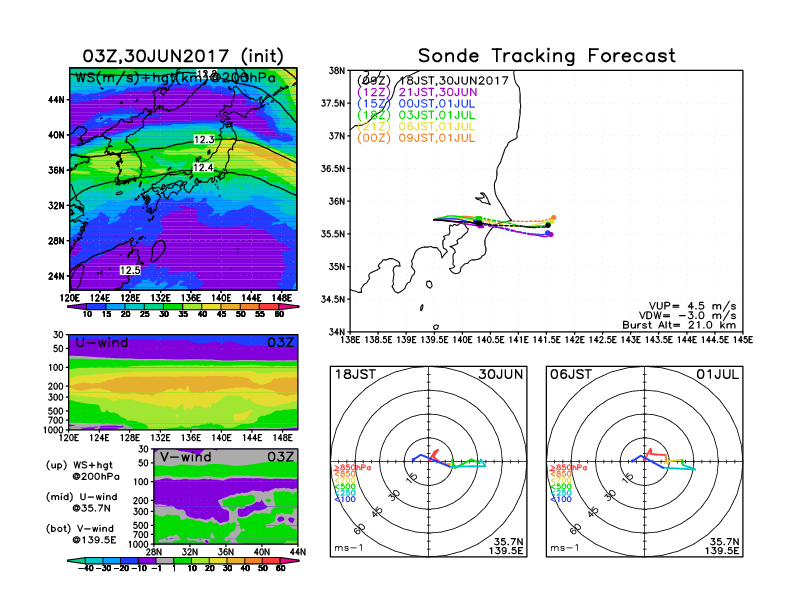The height and width of the screenshot is (612, 792).
Task: Click the "03Z" label in the V-wind panel
Action: coord(280,457)
